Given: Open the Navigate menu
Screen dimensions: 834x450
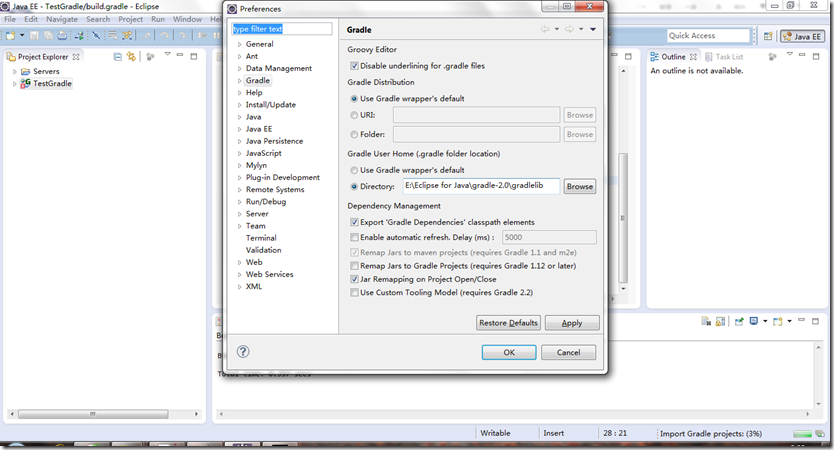Looking at the screenshot, I should (x=62, y=19).
